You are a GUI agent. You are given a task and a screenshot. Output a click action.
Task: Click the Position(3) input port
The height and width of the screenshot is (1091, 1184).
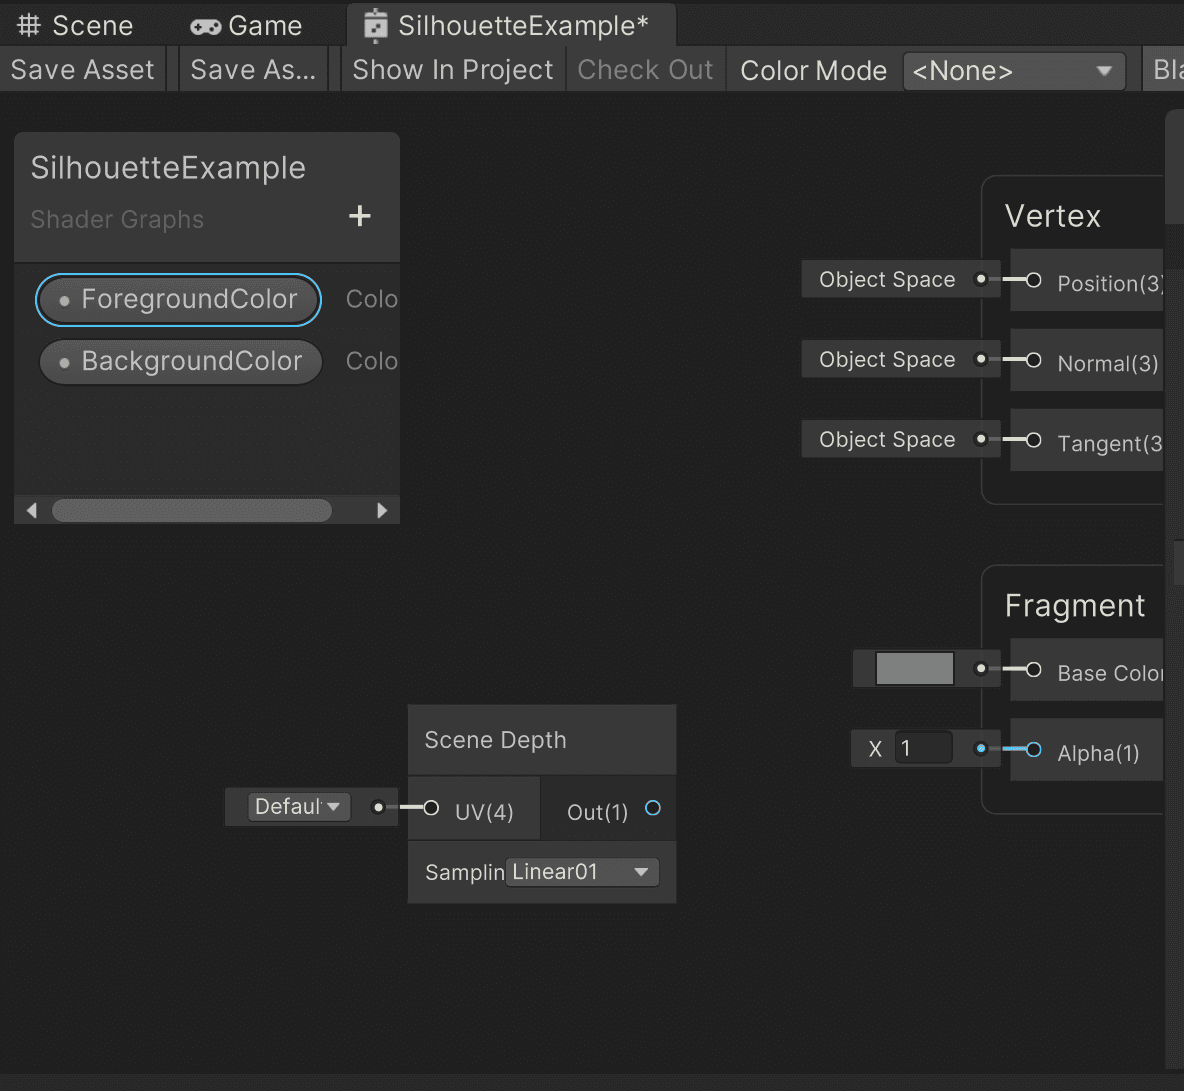[1034, 281]
